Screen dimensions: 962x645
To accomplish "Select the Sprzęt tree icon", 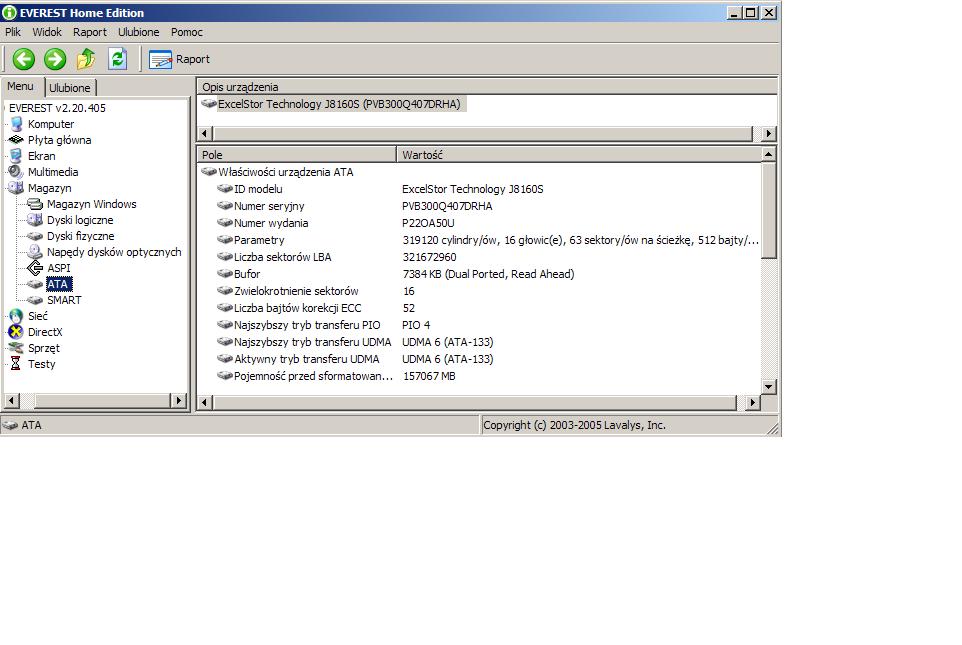I will [x=17, y=348].
